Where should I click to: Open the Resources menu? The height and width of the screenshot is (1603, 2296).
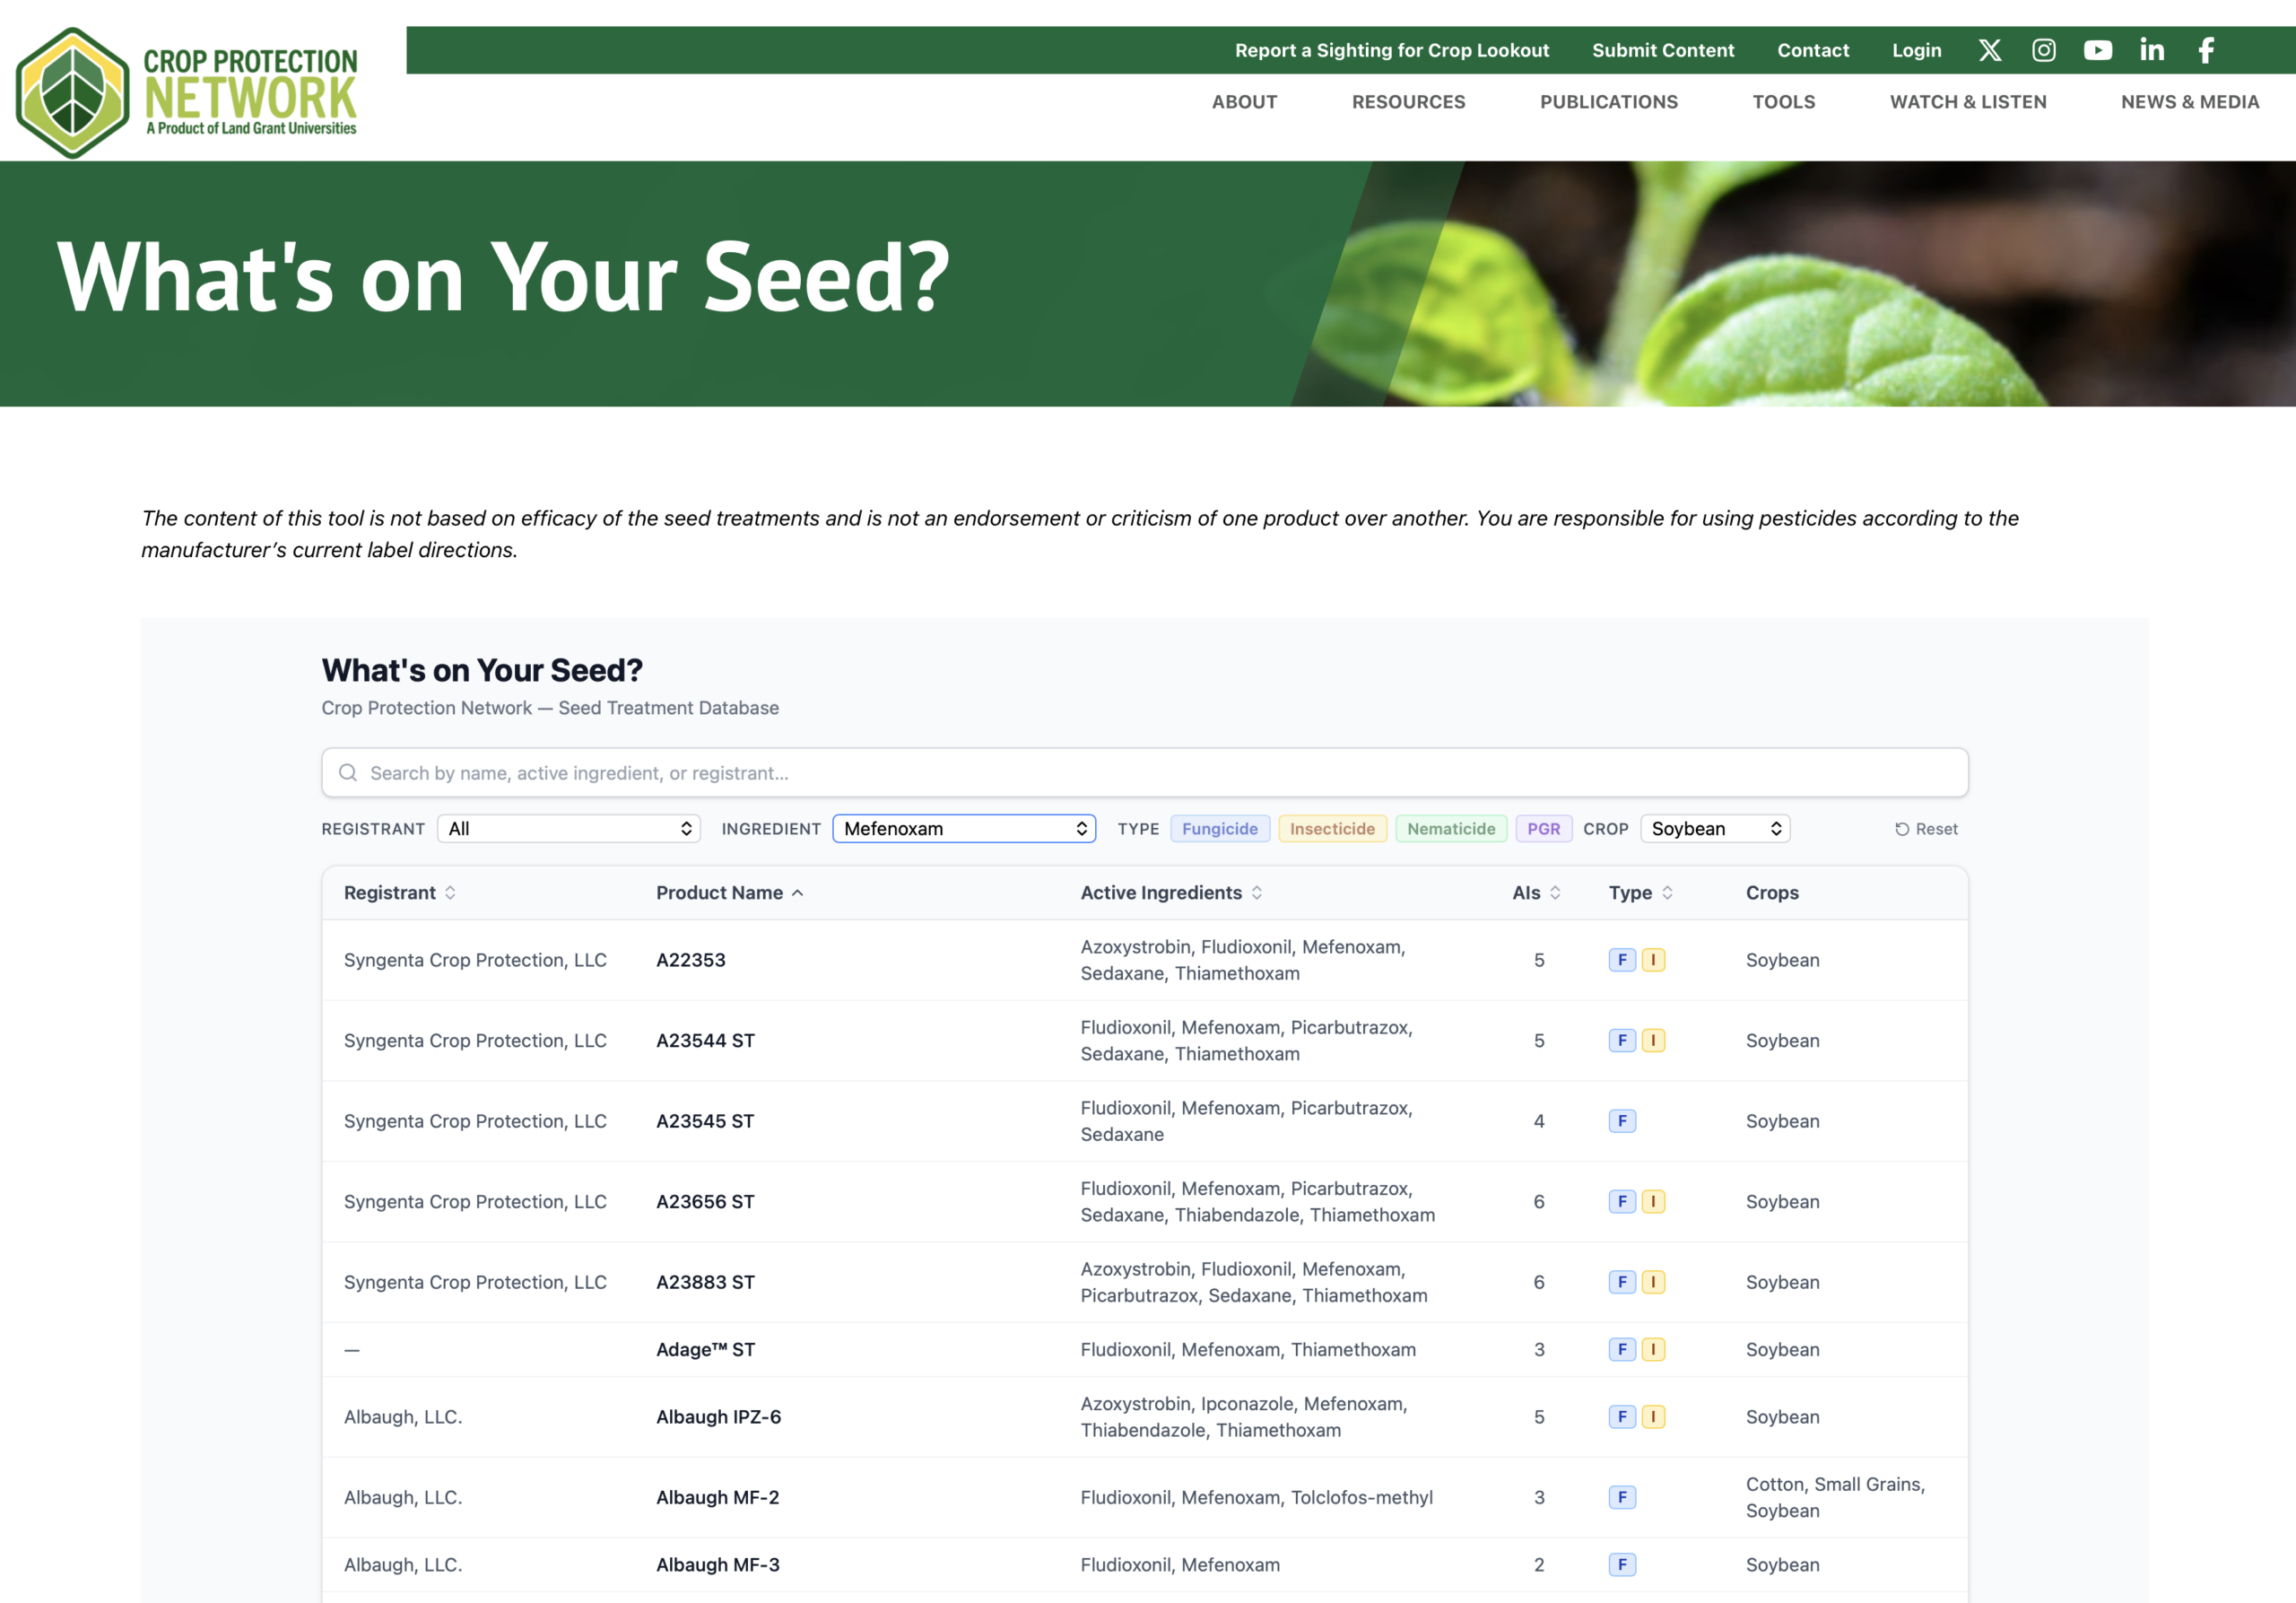coord(1408,102)
